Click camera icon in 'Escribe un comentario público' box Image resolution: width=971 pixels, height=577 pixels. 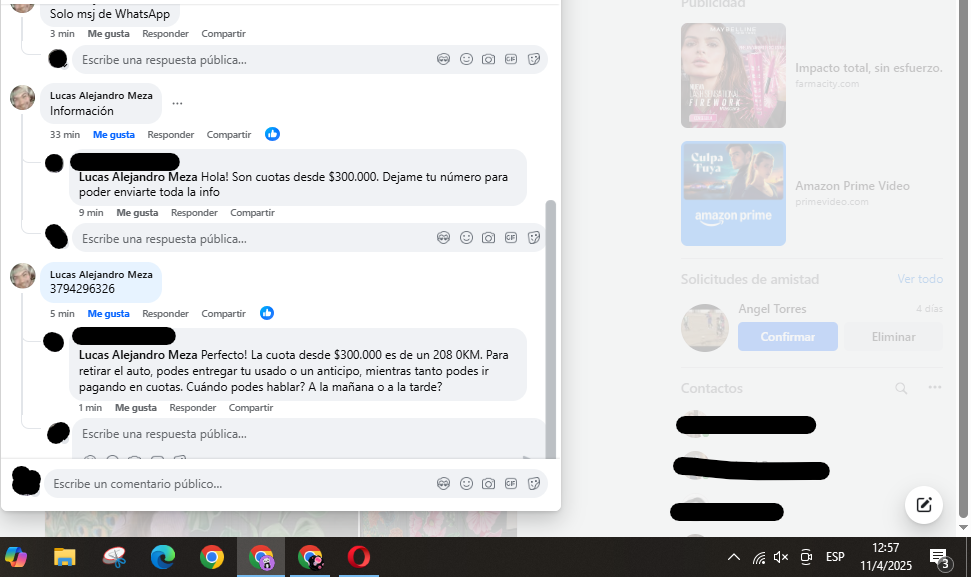(488, 484)
